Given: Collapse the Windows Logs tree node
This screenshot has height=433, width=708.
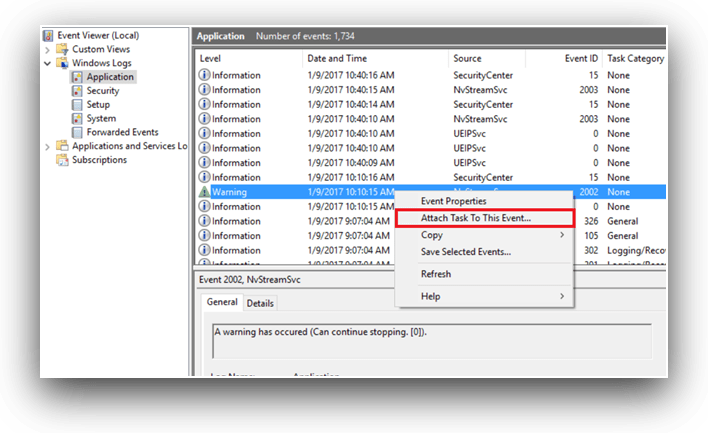Looking at the screenshot, I should pos(48,63).
